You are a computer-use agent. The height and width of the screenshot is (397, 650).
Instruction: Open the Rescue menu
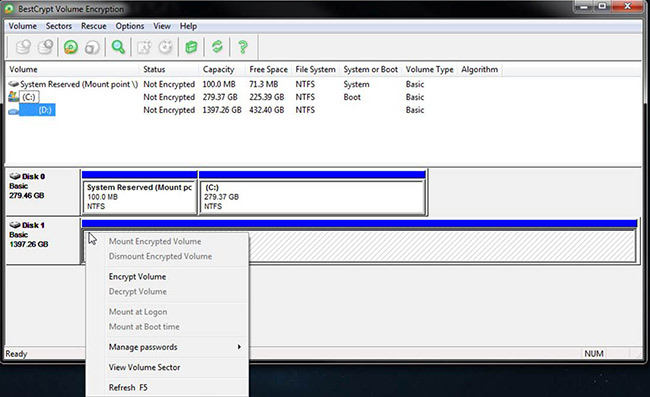pyautogui.click(x=94, y=26)
